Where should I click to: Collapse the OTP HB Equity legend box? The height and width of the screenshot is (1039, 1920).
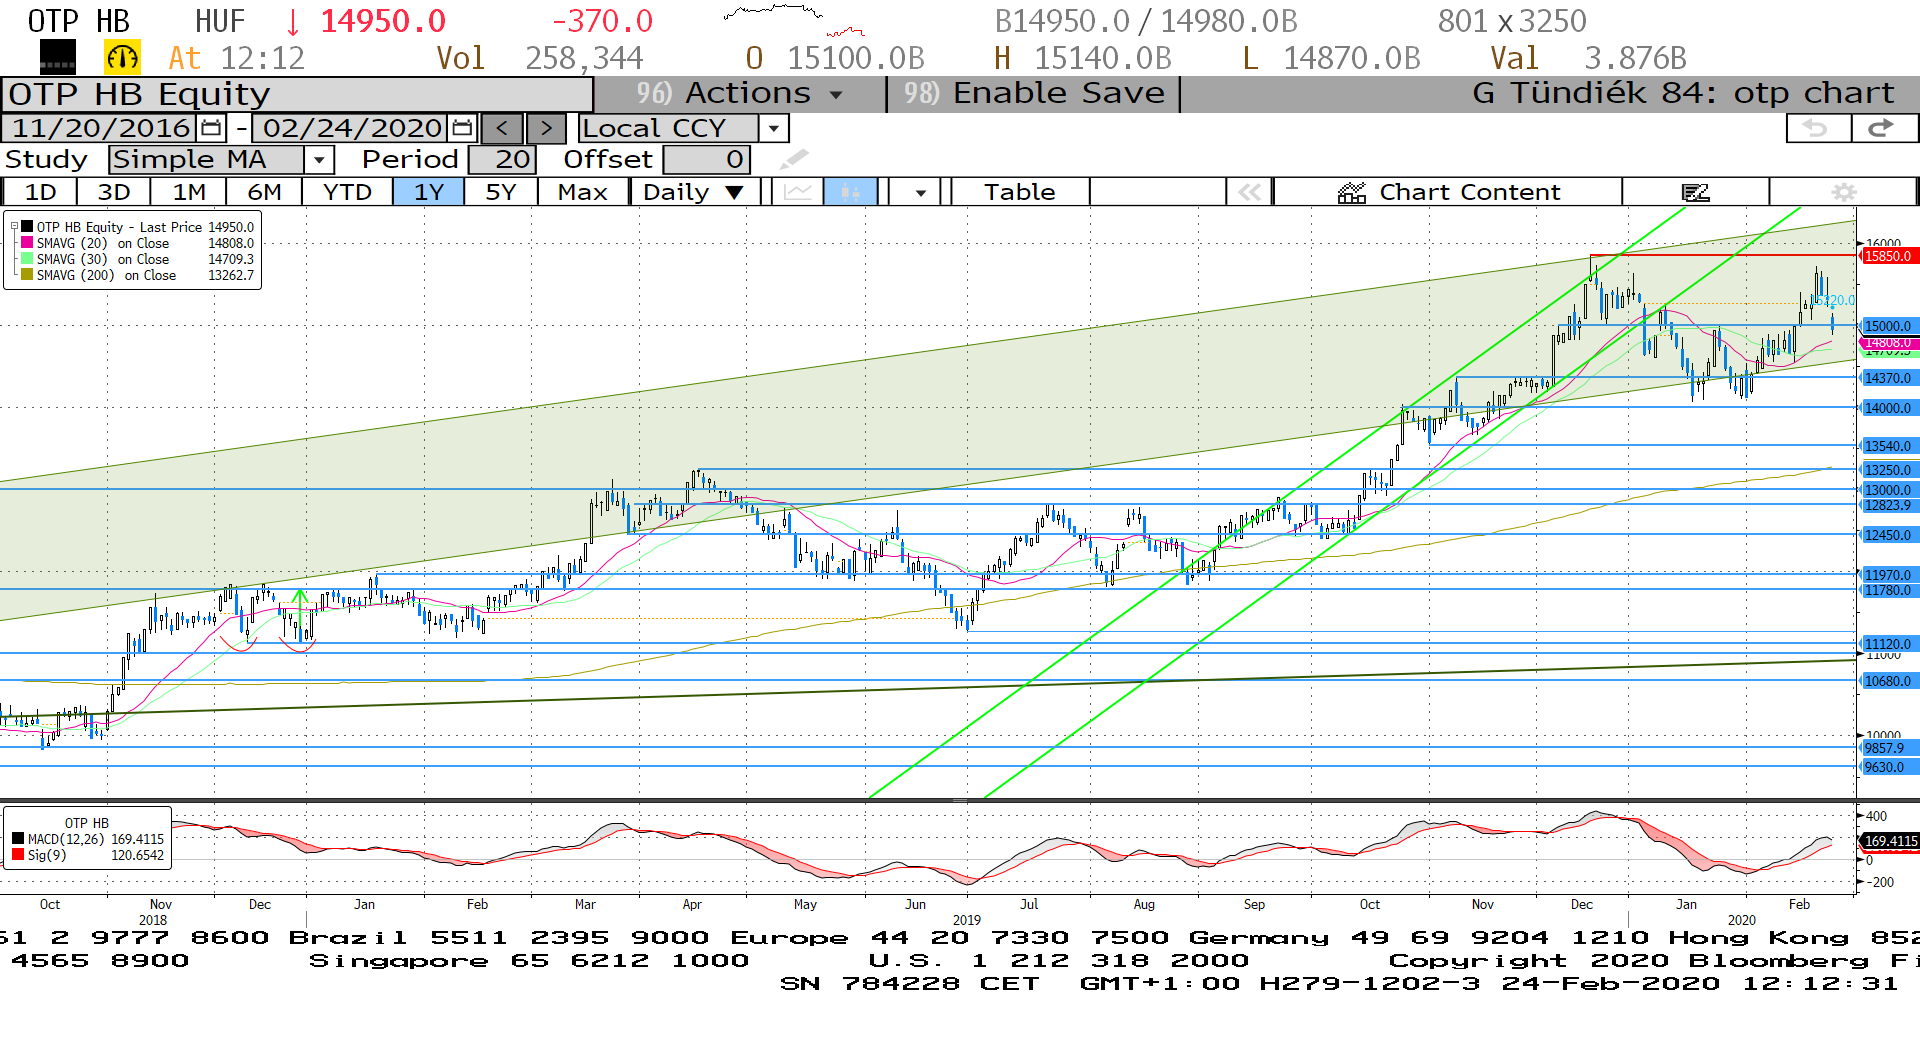14,227
